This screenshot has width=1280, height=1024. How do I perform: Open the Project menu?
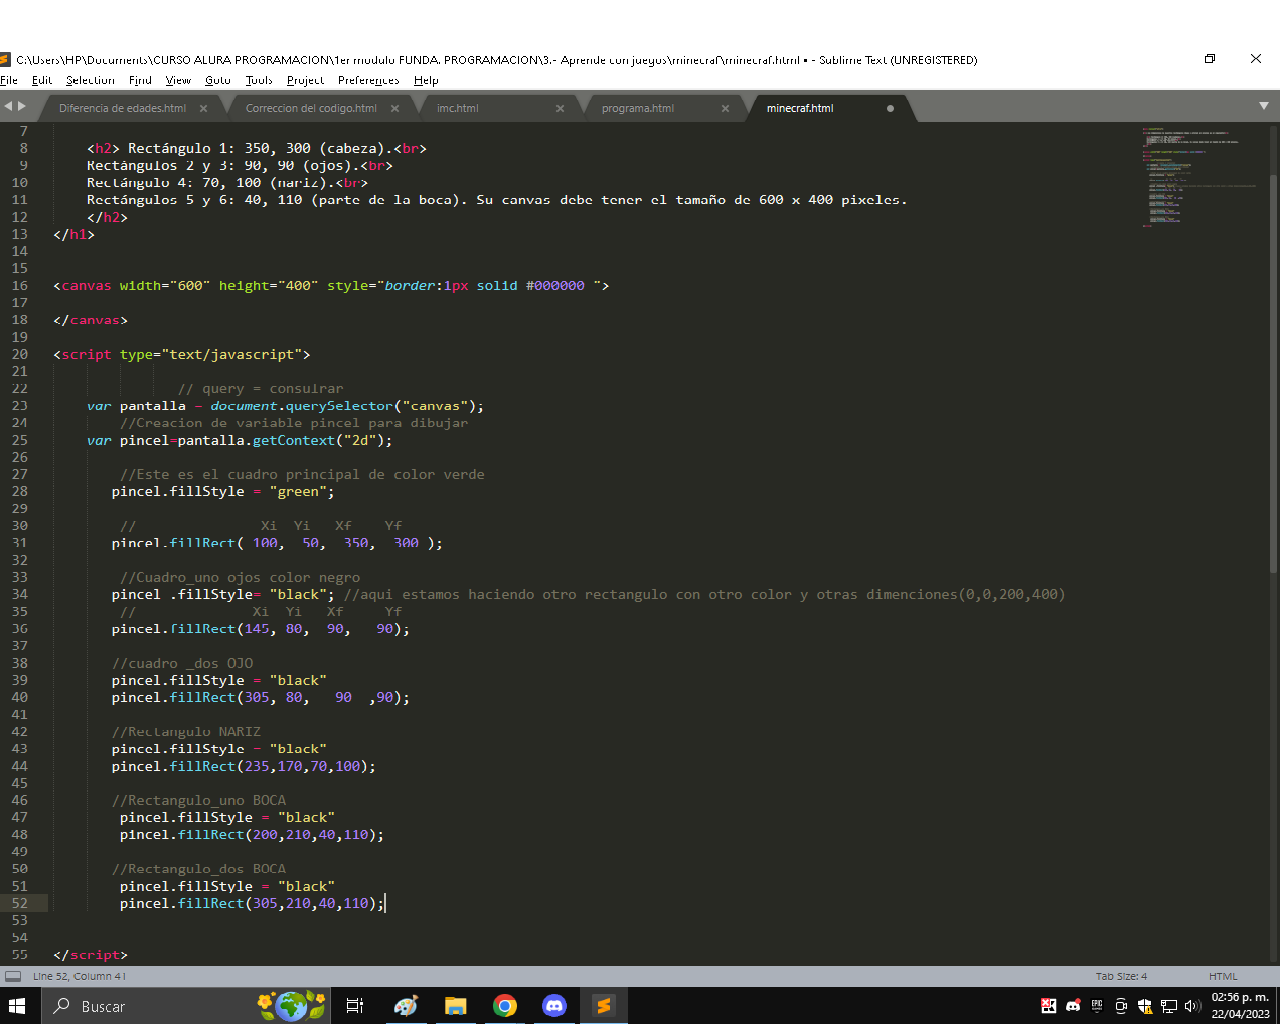coord(305,80)
